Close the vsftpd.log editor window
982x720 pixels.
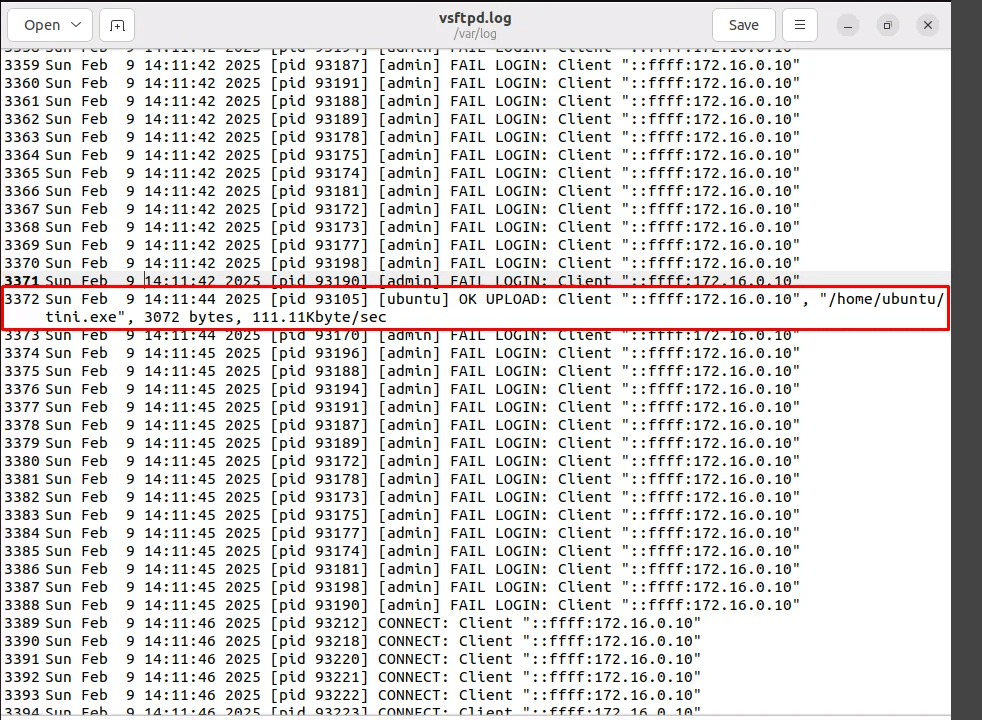pos(927,25)
